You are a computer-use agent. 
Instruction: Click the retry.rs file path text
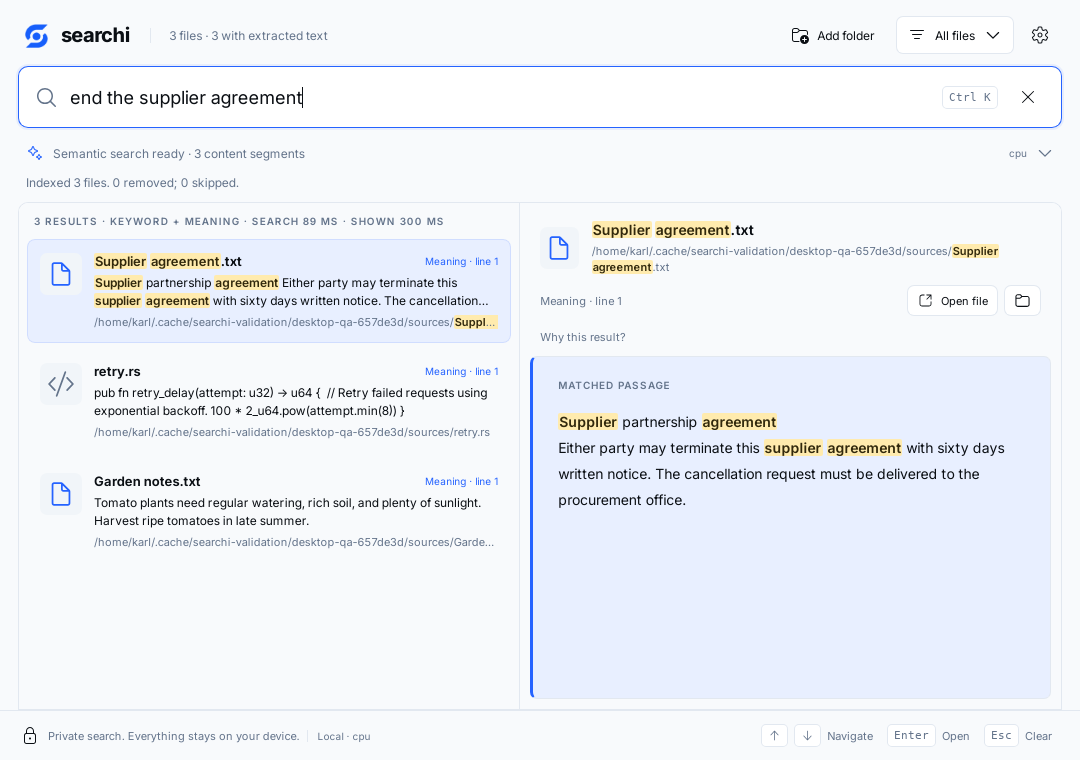[x=292, y=432]
